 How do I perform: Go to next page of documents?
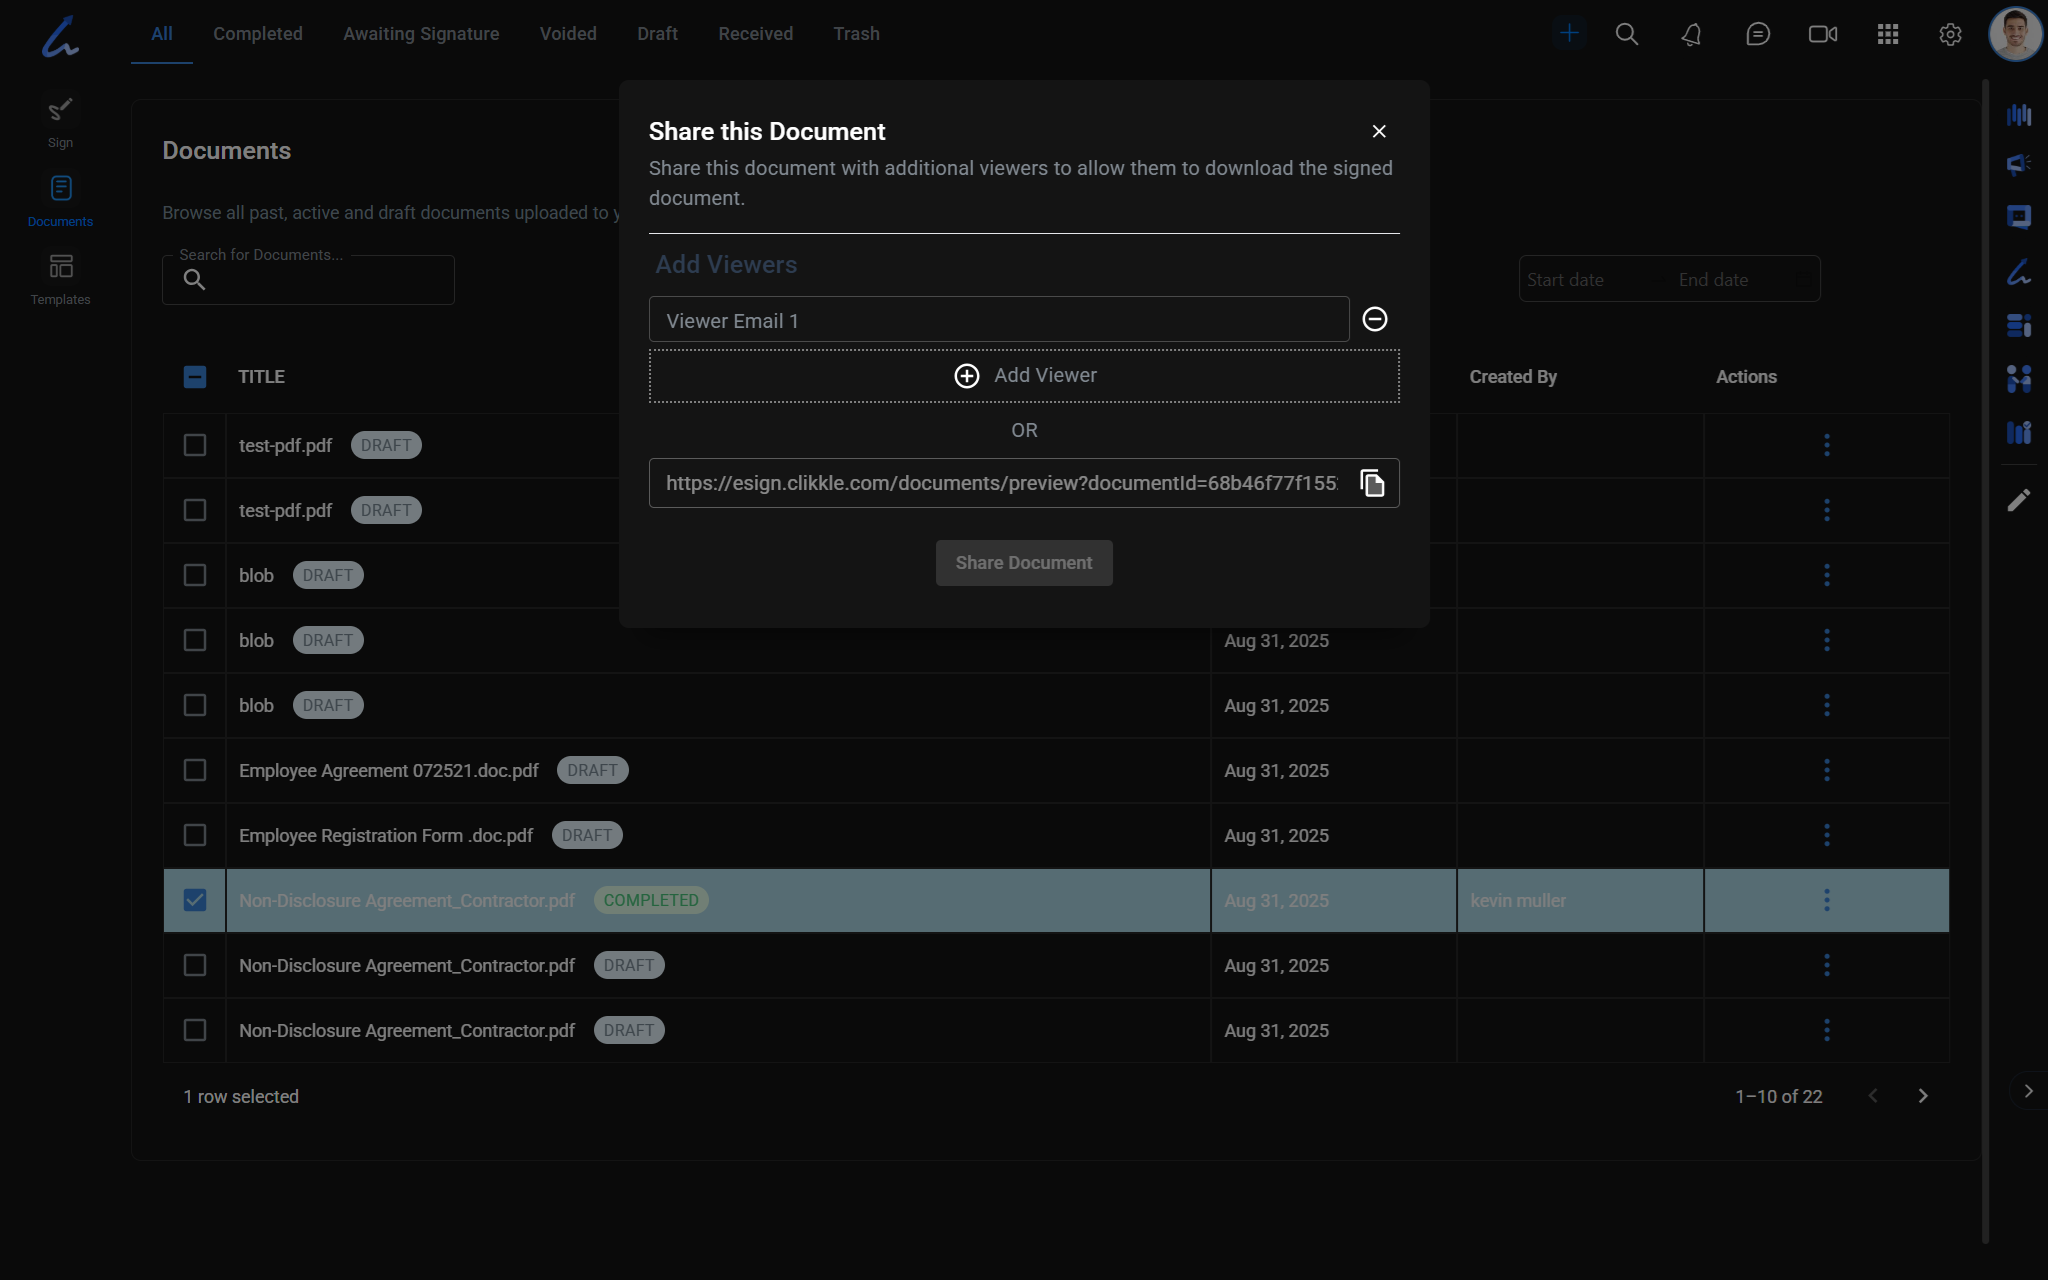[1922, 1096]
